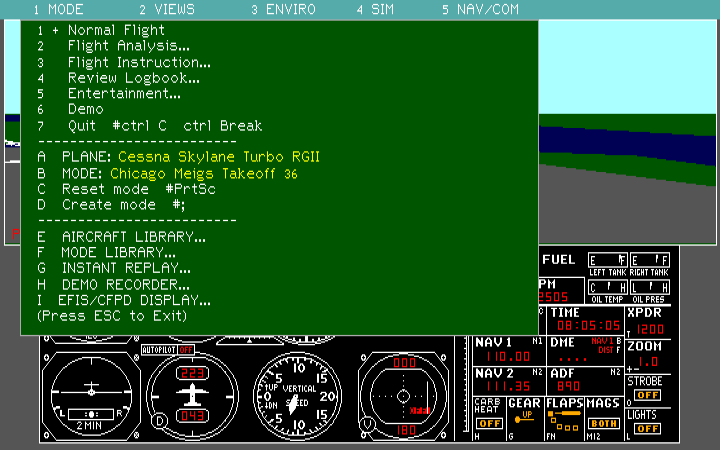Click the turn coordinator 2 MIN gauge
Image resolution: width=720 pixels, height=450 pixels.
click(x=91, y=396)
